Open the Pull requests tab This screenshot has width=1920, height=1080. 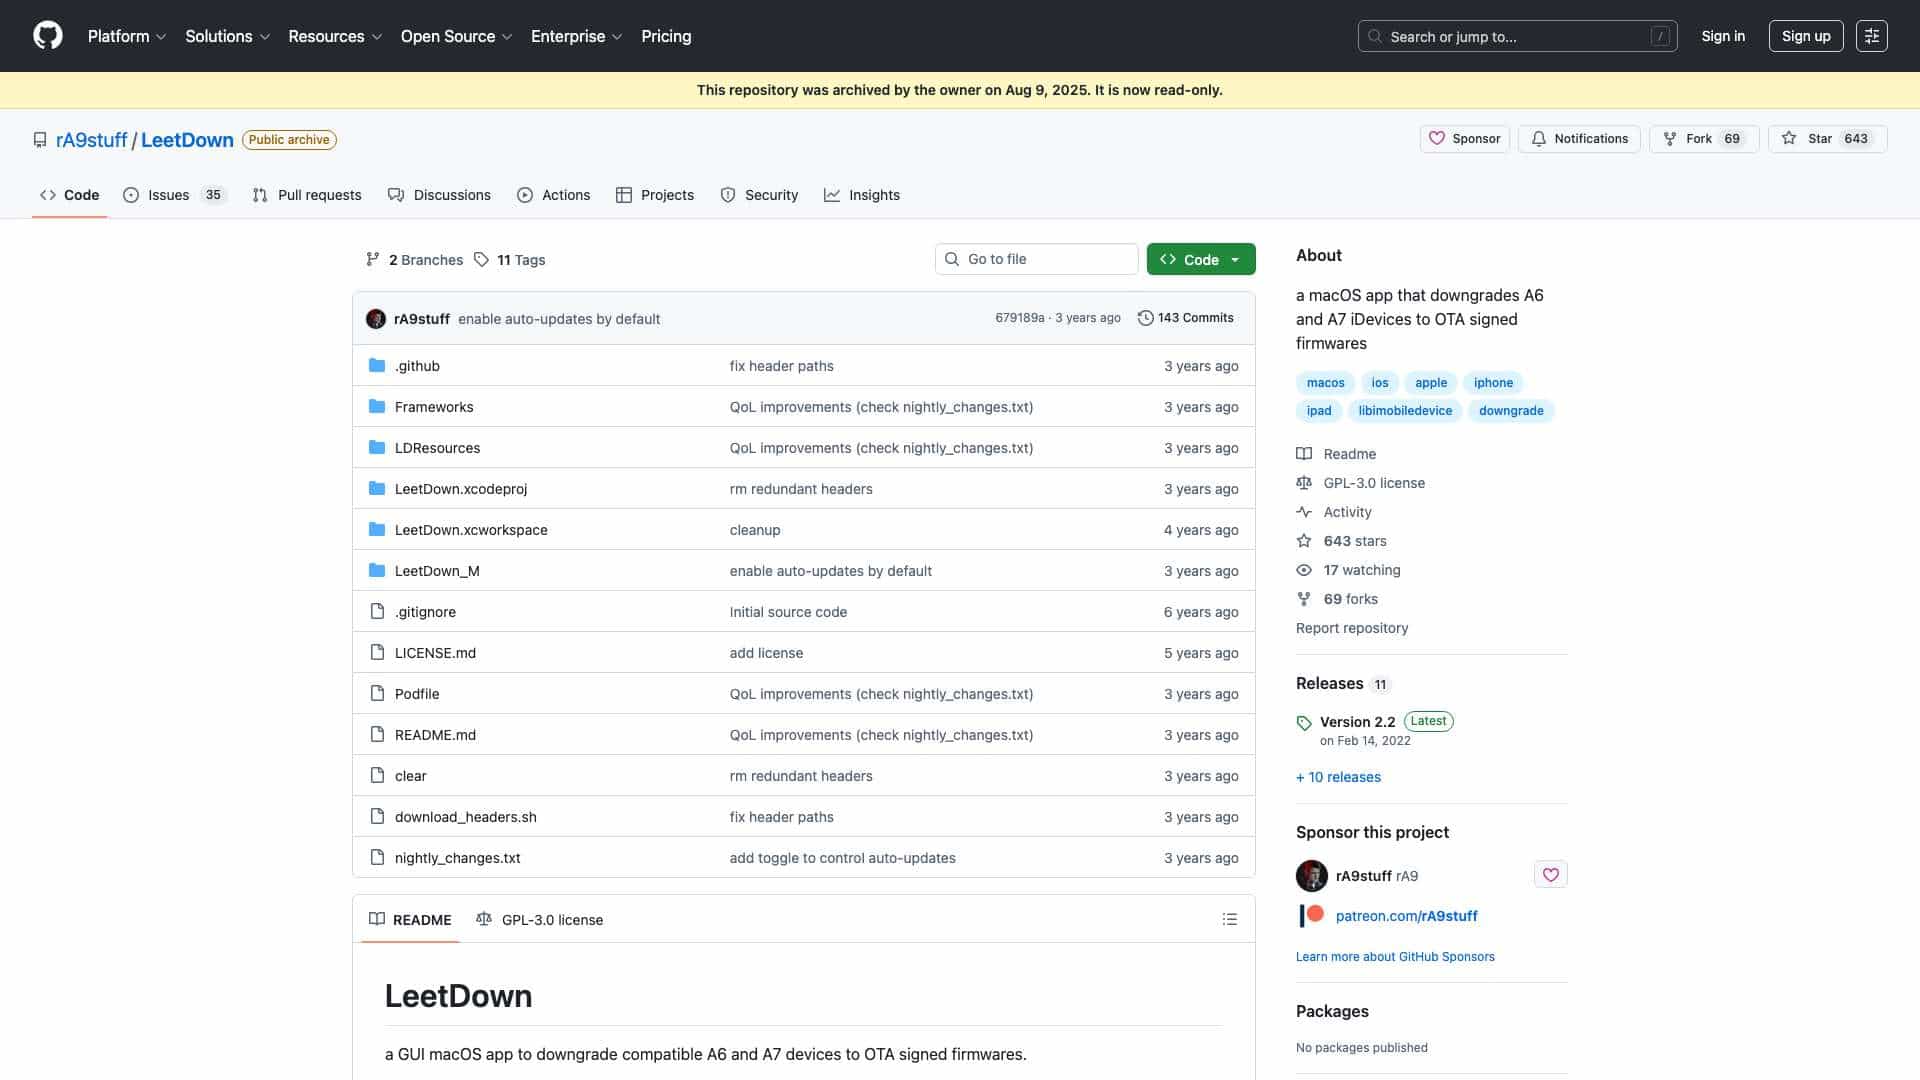(x=307, y=195)
